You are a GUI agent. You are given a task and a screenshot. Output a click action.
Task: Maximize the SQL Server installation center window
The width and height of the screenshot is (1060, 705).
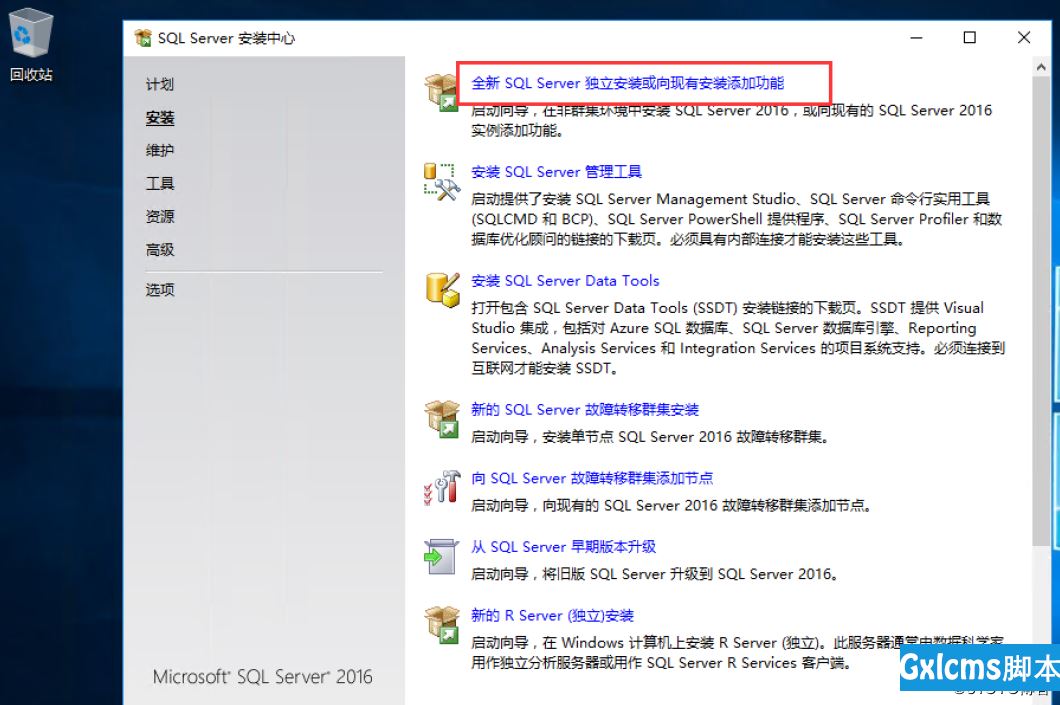pos(969,38)
